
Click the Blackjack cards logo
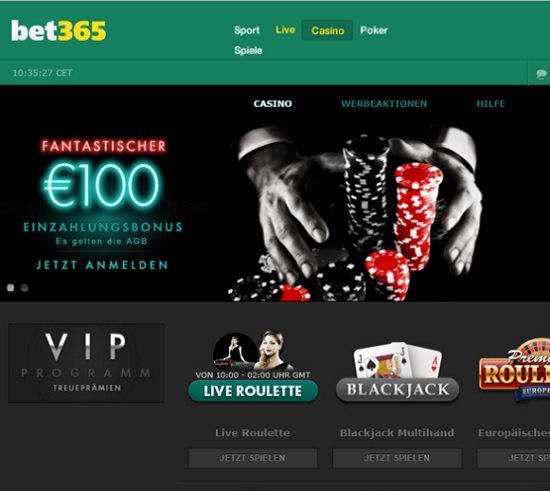click(x=397, y=372)
